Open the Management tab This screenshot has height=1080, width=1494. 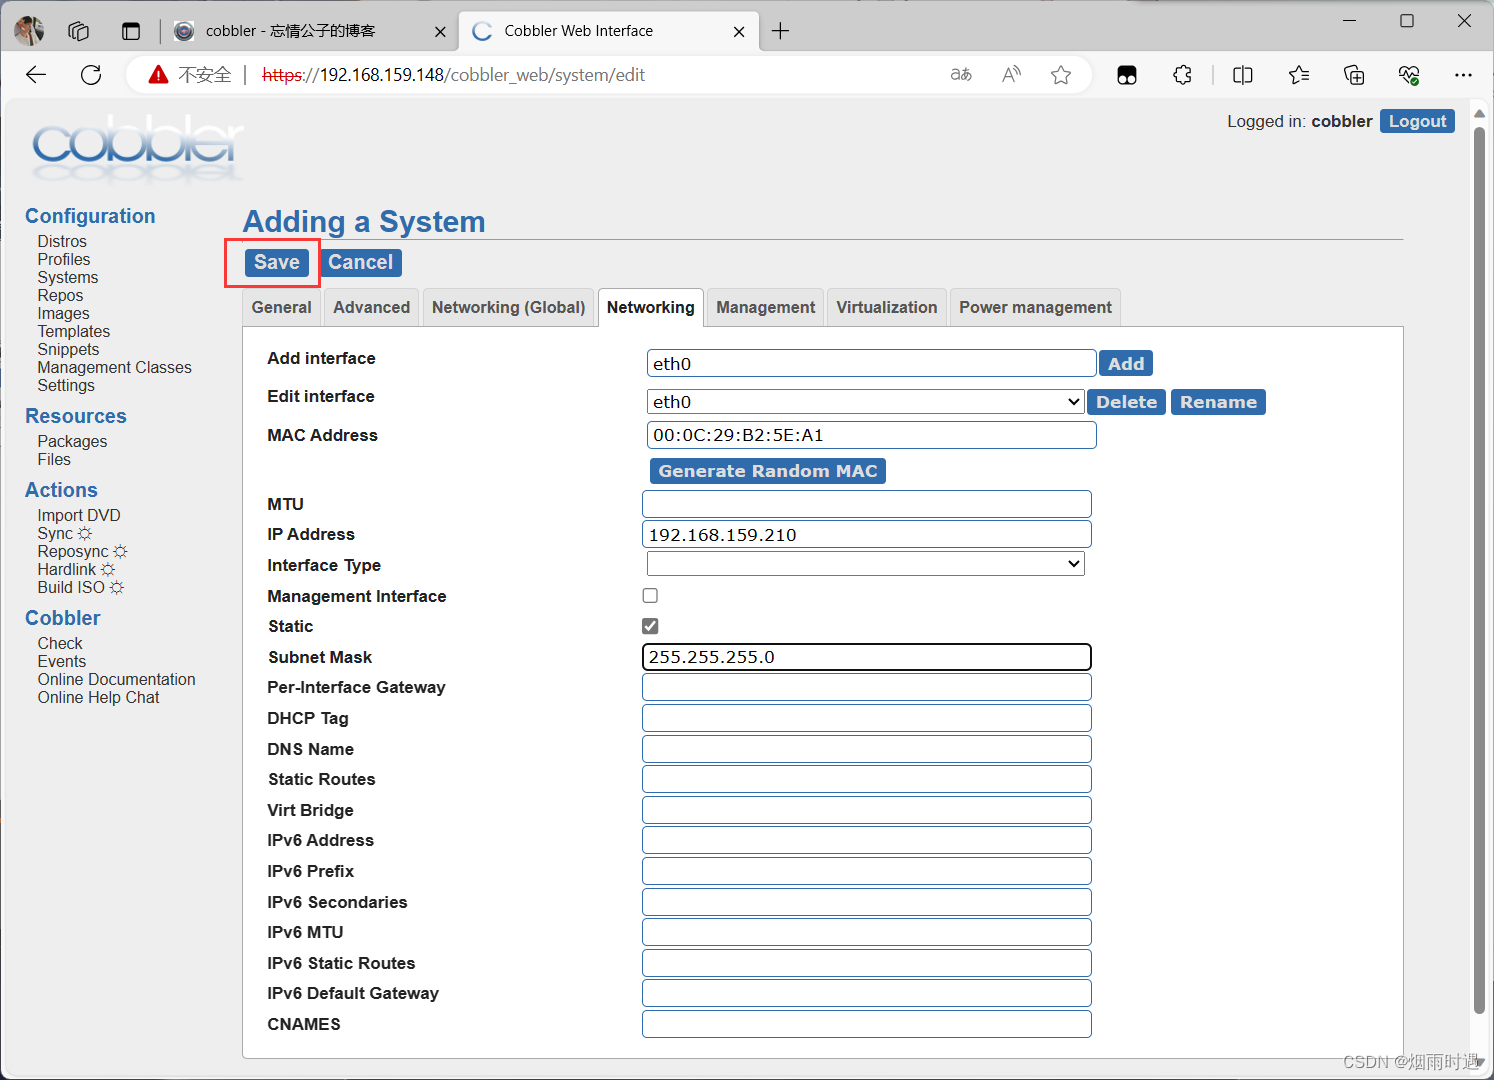(x=766, y=308)
